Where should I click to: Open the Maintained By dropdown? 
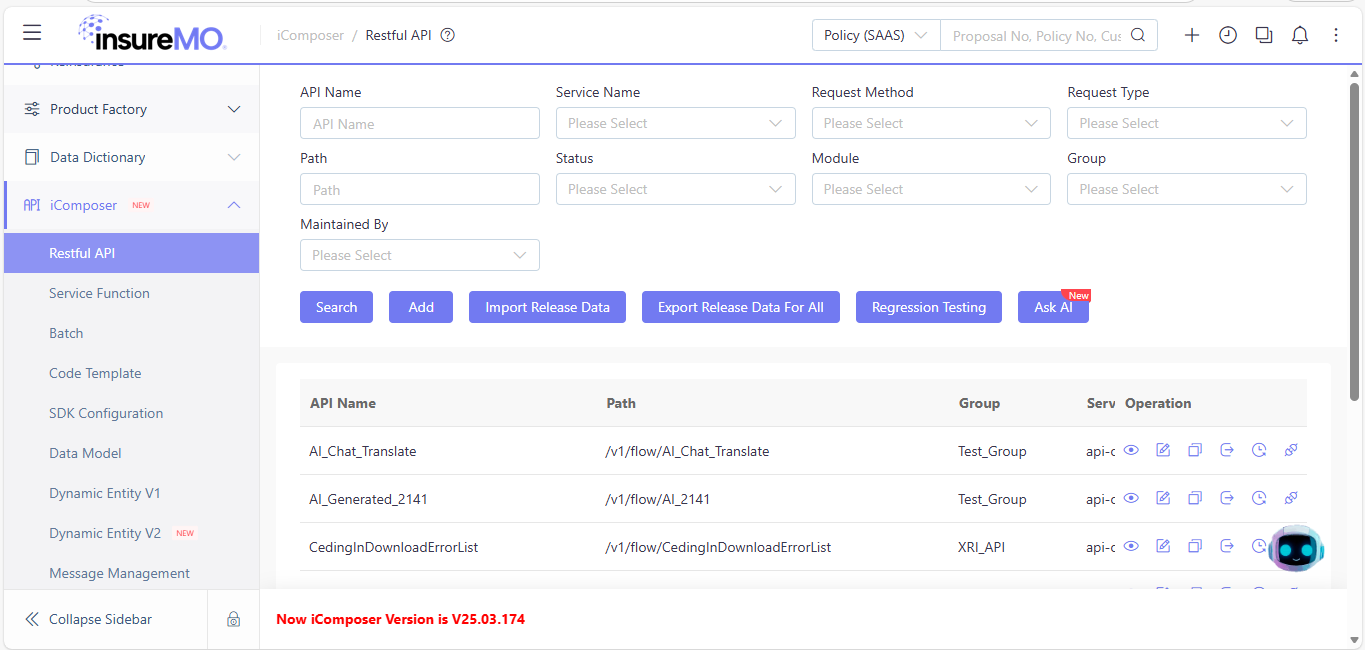tap(420, 255)
